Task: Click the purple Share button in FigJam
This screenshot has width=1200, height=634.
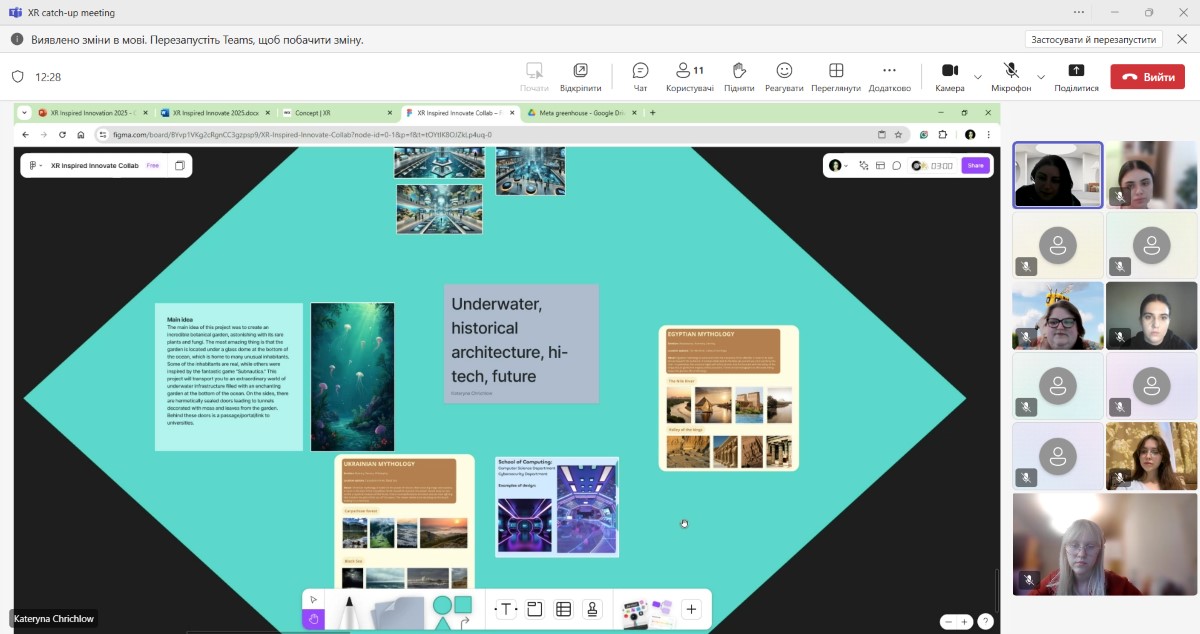Action: pyautogui.click(x=975, y=165)
